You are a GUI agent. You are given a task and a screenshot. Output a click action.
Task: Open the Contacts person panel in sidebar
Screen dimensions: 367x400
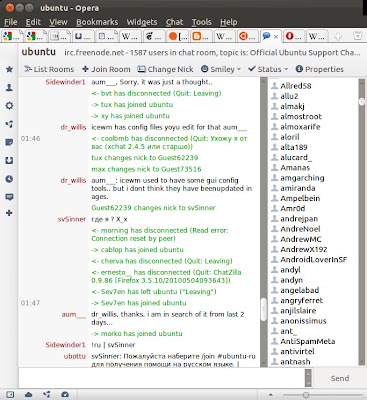(x=9, y=87)
